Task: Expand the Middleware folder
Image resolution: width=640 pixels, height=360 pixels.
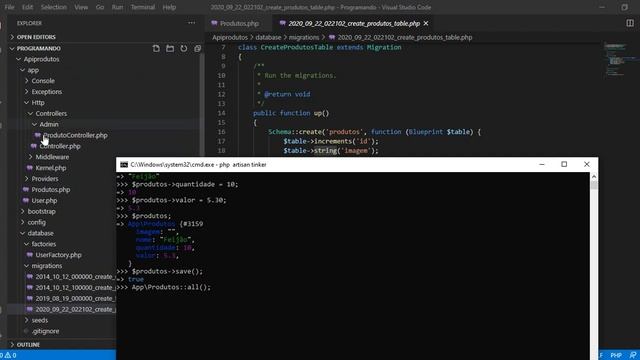Action: click(52, 157)
